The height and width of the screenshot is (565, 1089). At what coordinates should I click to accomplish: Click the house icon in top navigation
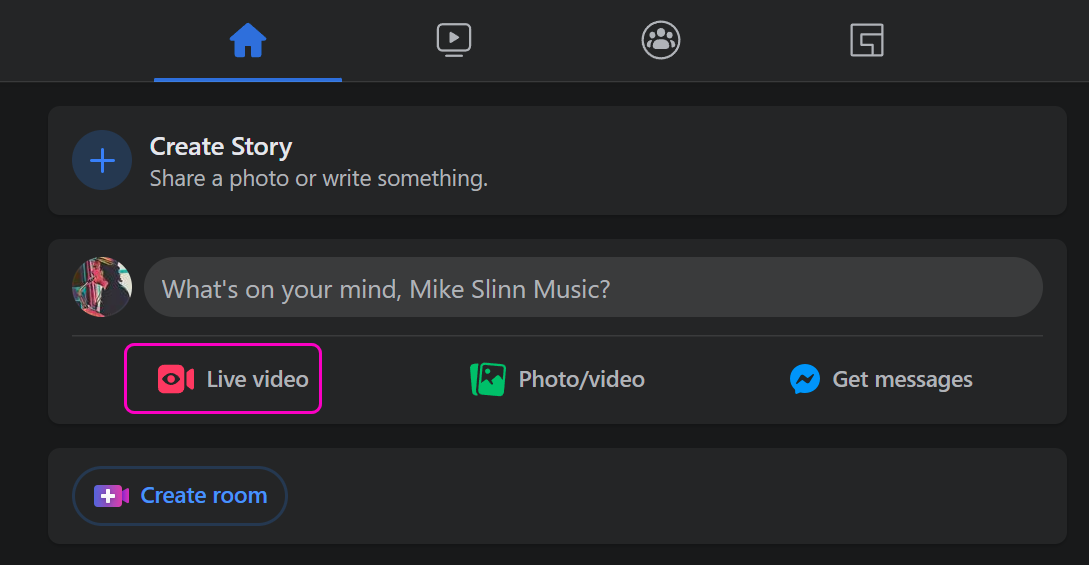click(247, 40)
